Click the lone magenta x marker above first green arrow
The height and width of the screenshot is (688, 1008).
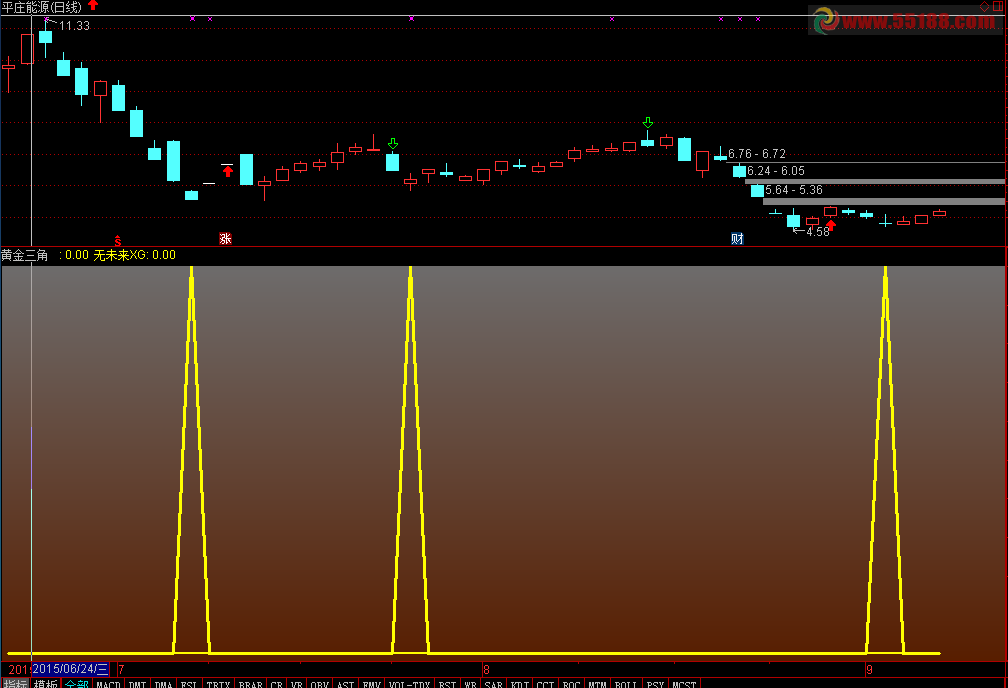pyautogui.click(x=411, y=19)
